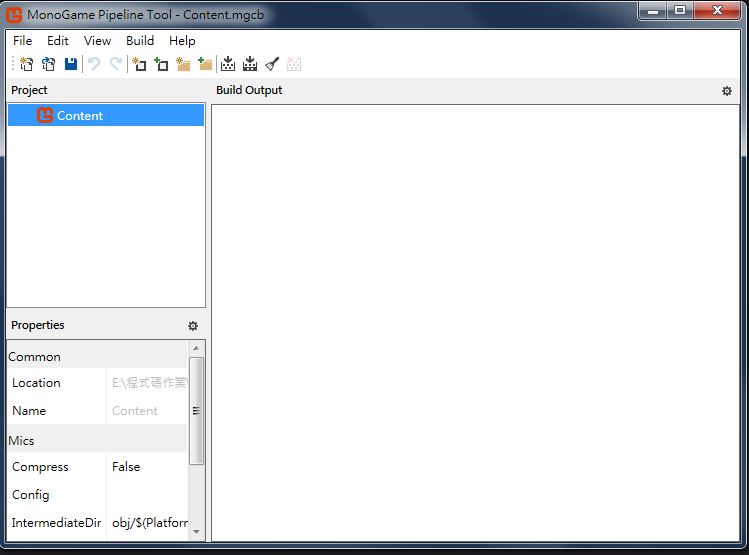Click the properties scrollbar thumb
749x555 pixels.
[196, 411]
